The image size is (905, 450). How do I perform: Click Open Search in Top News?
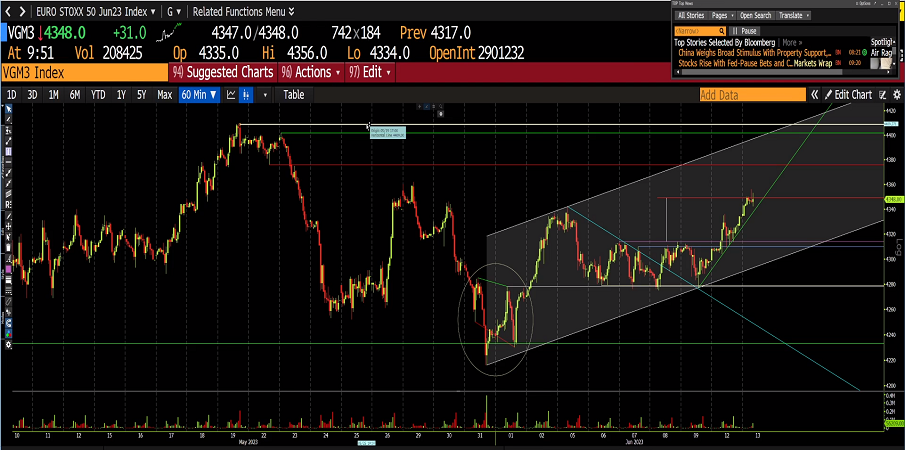756,15
